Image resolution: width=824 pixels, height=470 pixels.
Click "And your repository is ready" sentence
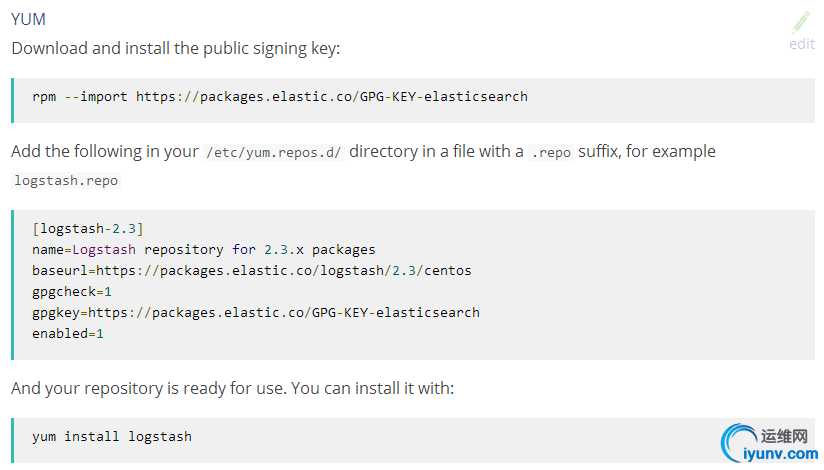232,387
